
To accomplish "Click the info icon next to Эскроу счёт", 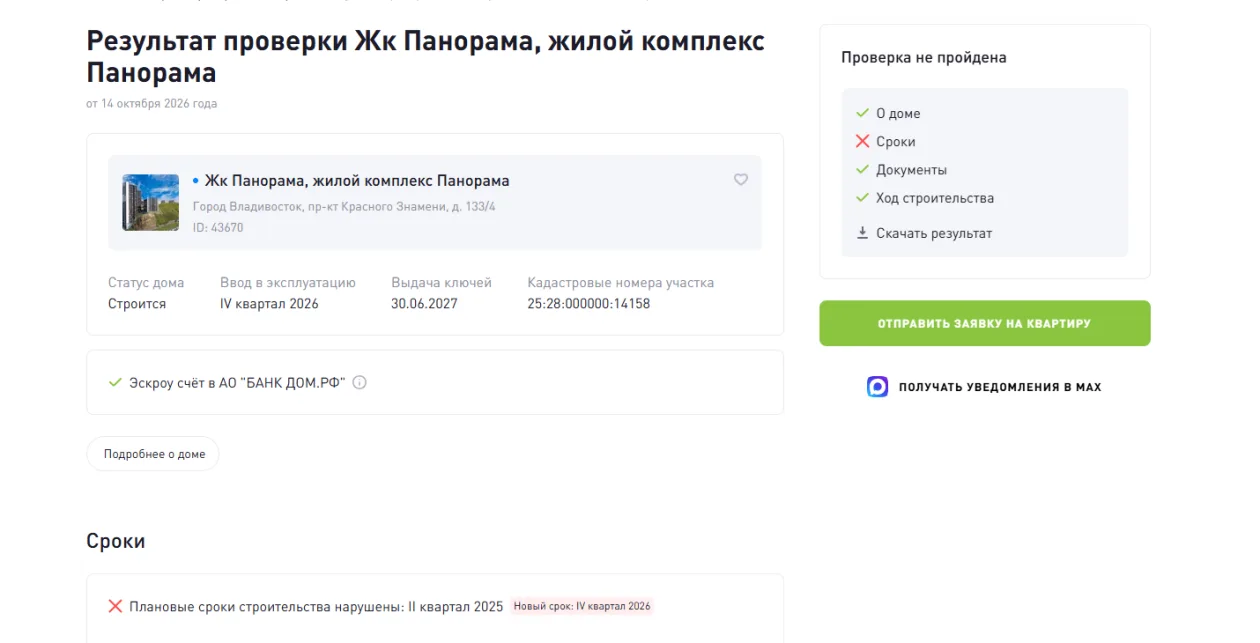I will click(x=360, y=382).
